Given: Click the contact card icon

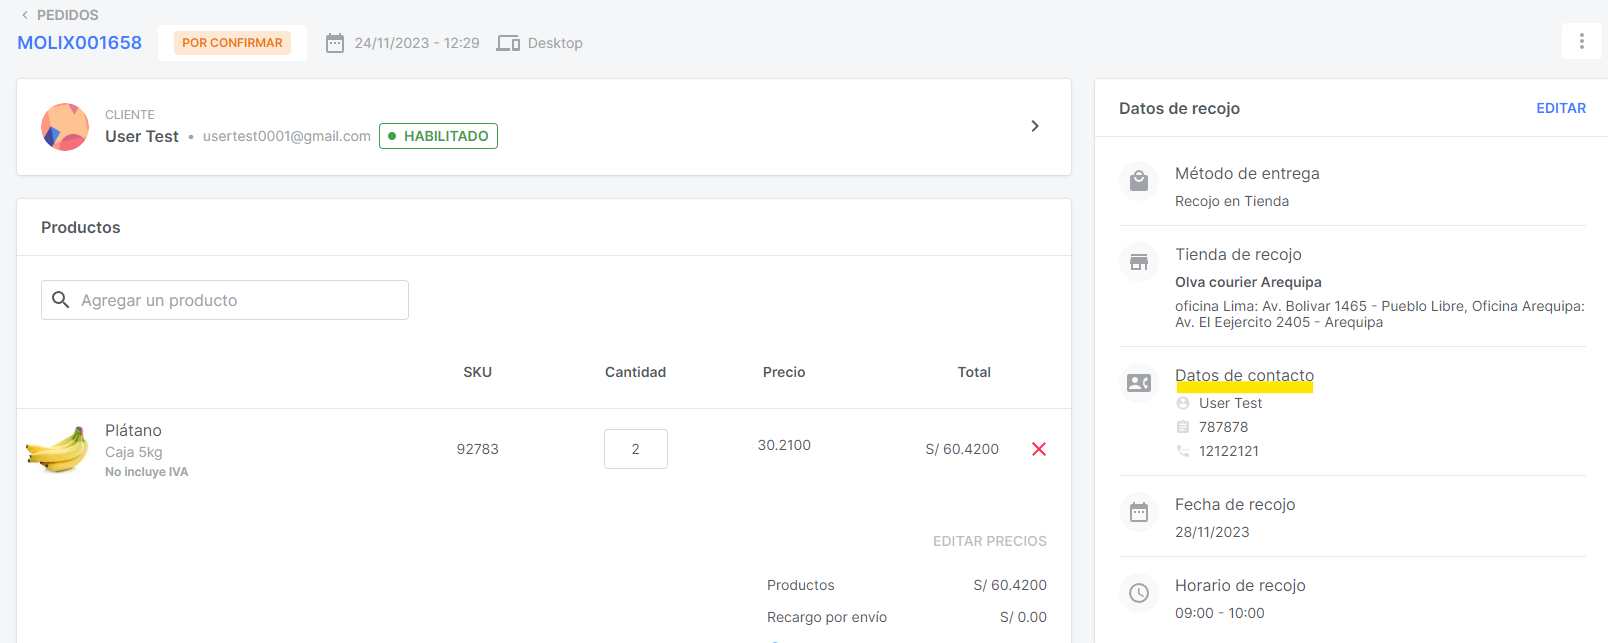Looking at the screenshot, I should (1139, 383).
